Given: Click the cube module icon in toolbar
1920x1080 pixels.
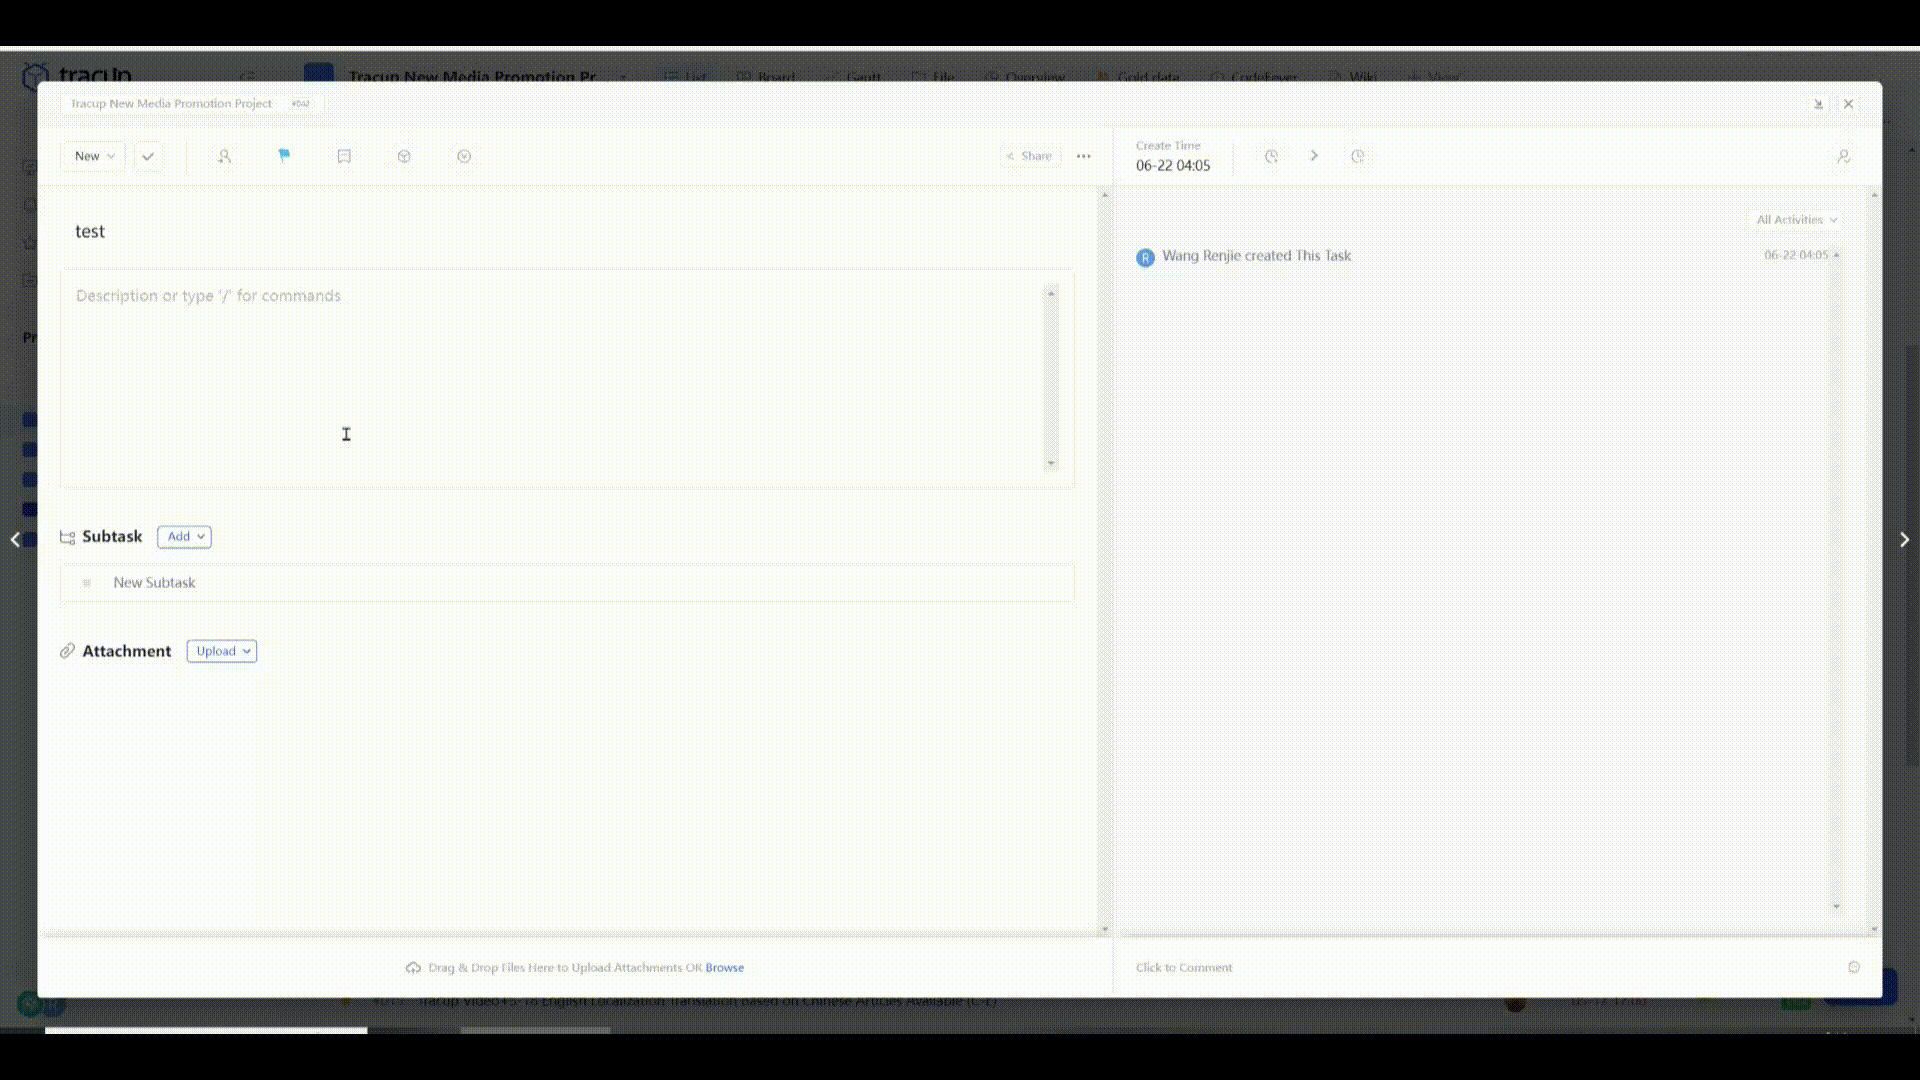Looking at the screenshot, I should point(404,156).
